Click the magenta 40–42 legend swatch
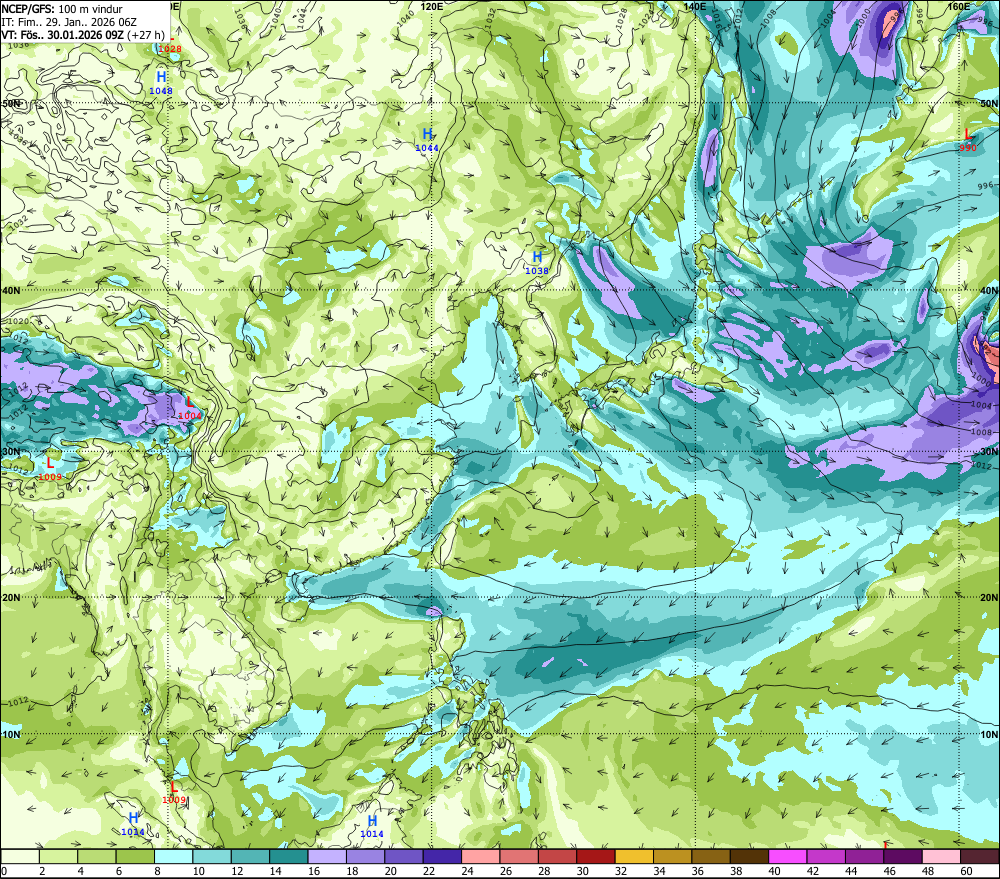 [788, 856]
